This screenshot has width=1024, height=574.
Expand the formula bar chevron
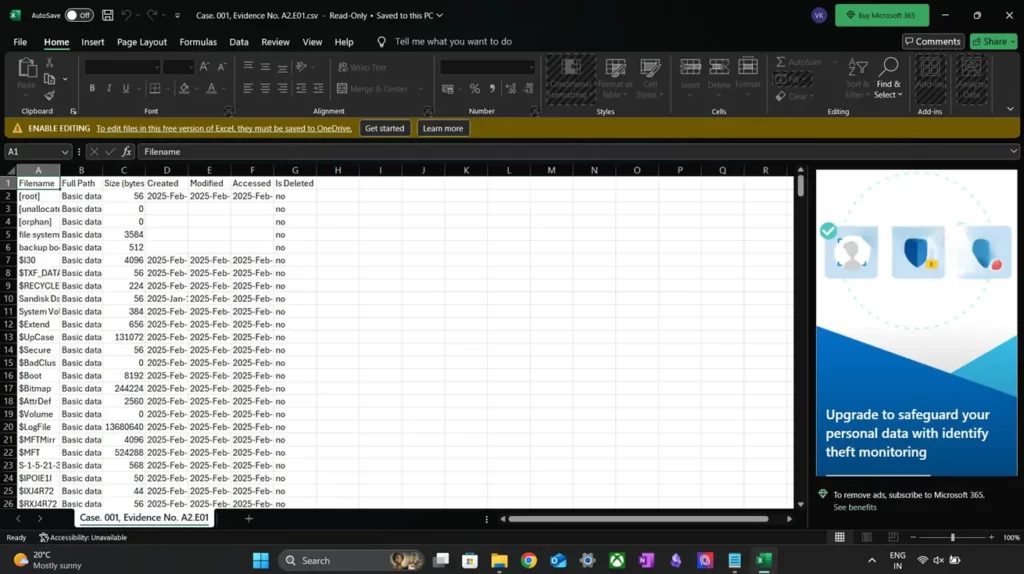pos(1013,152)
